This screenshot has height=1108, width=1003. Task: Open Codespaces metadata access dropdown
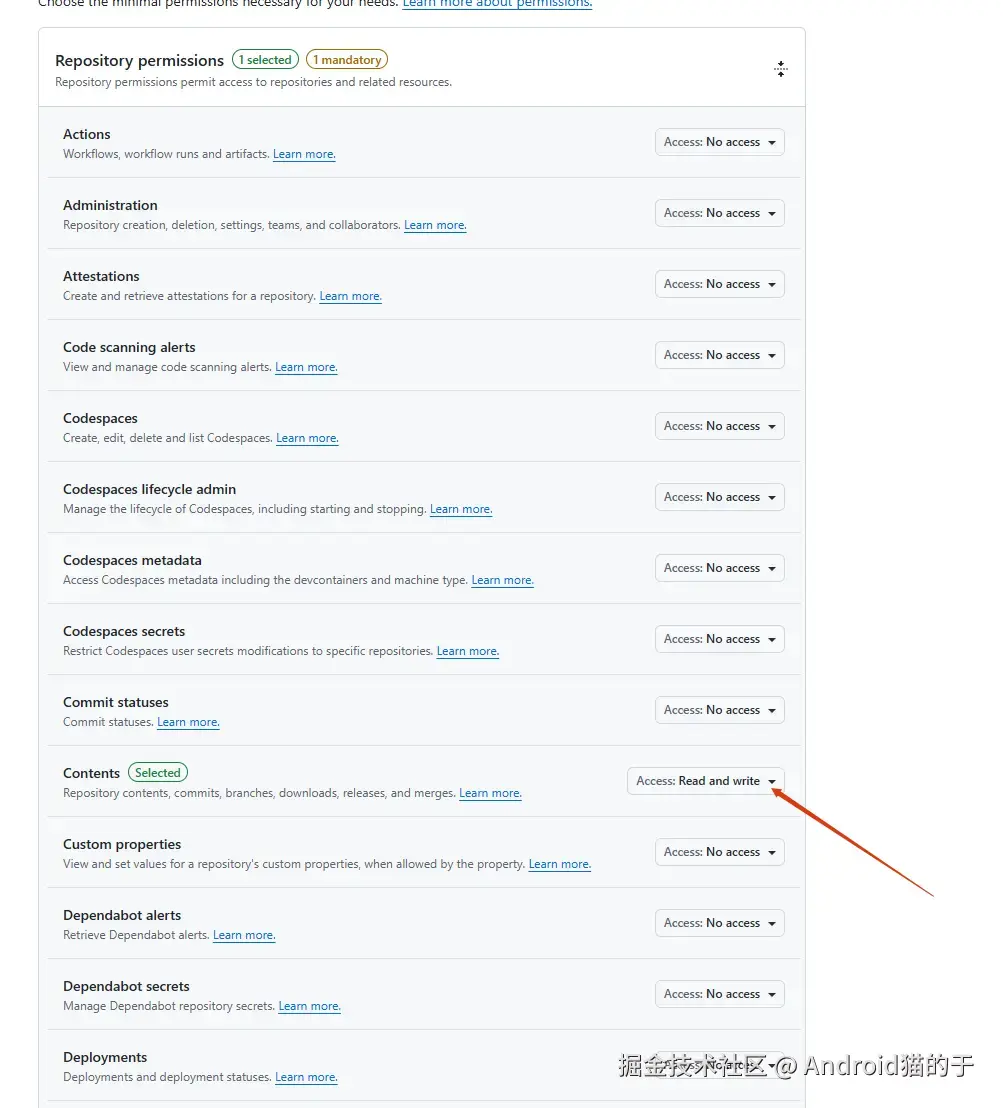pos(719,568)
